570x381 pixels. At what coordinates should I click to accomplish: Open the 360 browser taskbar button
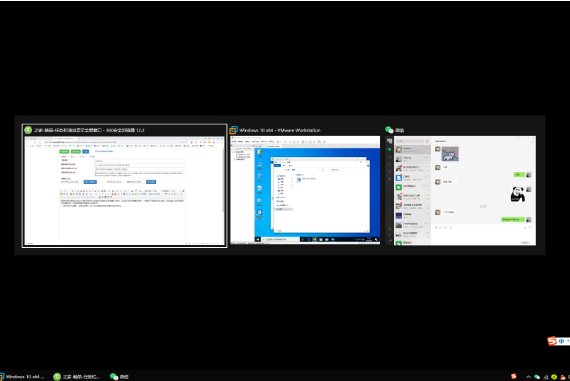pyautogui.click(x=77, y=377)
